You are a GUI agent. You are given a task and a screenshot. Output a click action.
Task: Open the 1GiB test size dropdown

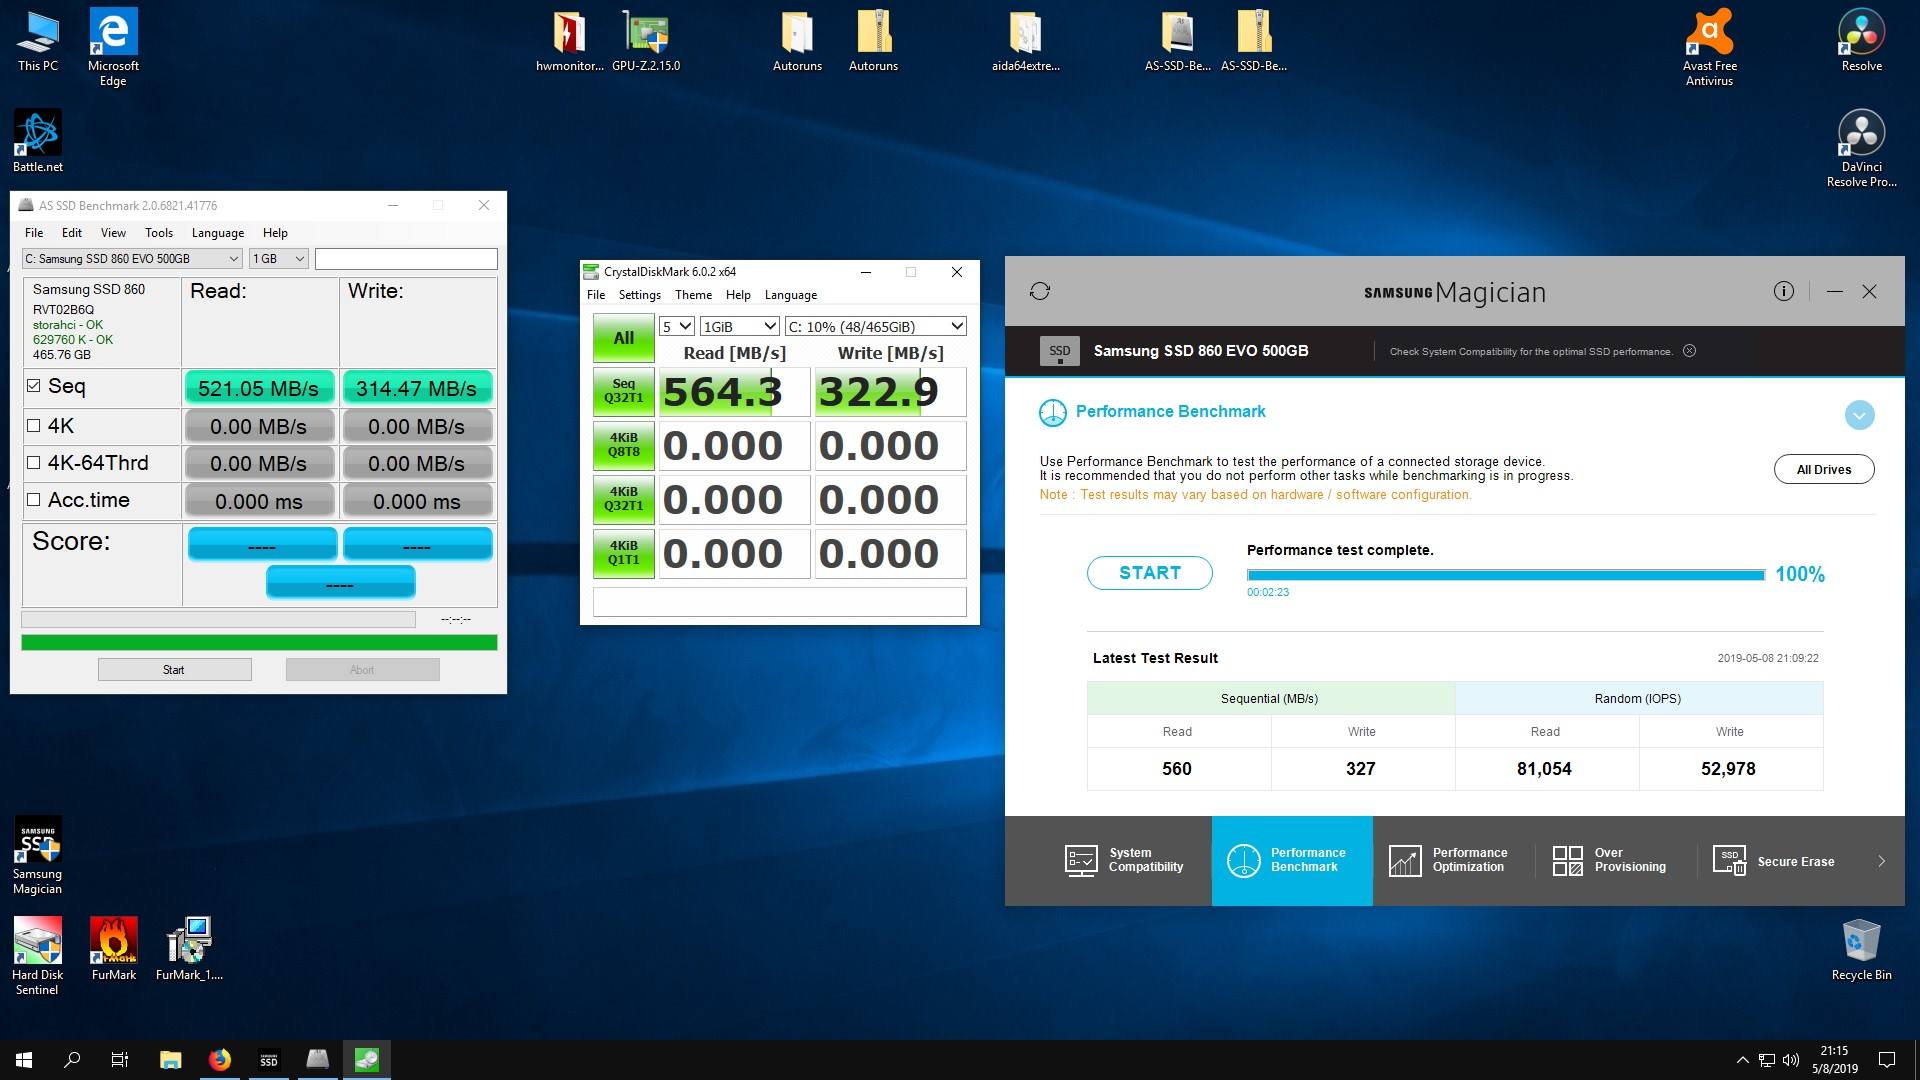pyautogui.click(x=739, y=327)
